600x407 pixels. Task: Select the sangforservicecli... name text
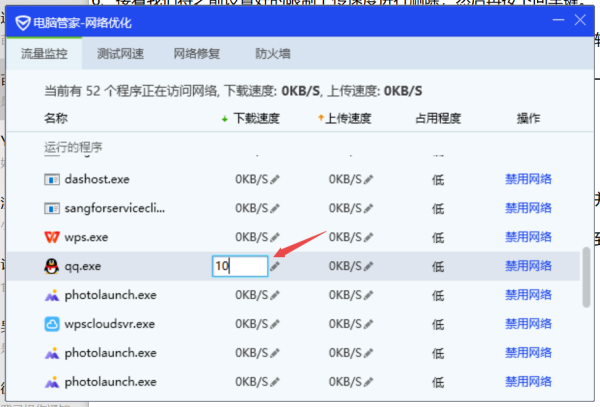click(x=115, y=208)
